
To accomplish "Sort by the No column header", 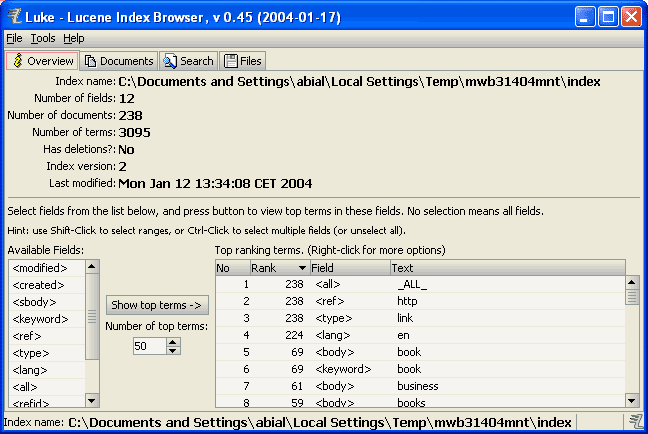I will point(233,268).
